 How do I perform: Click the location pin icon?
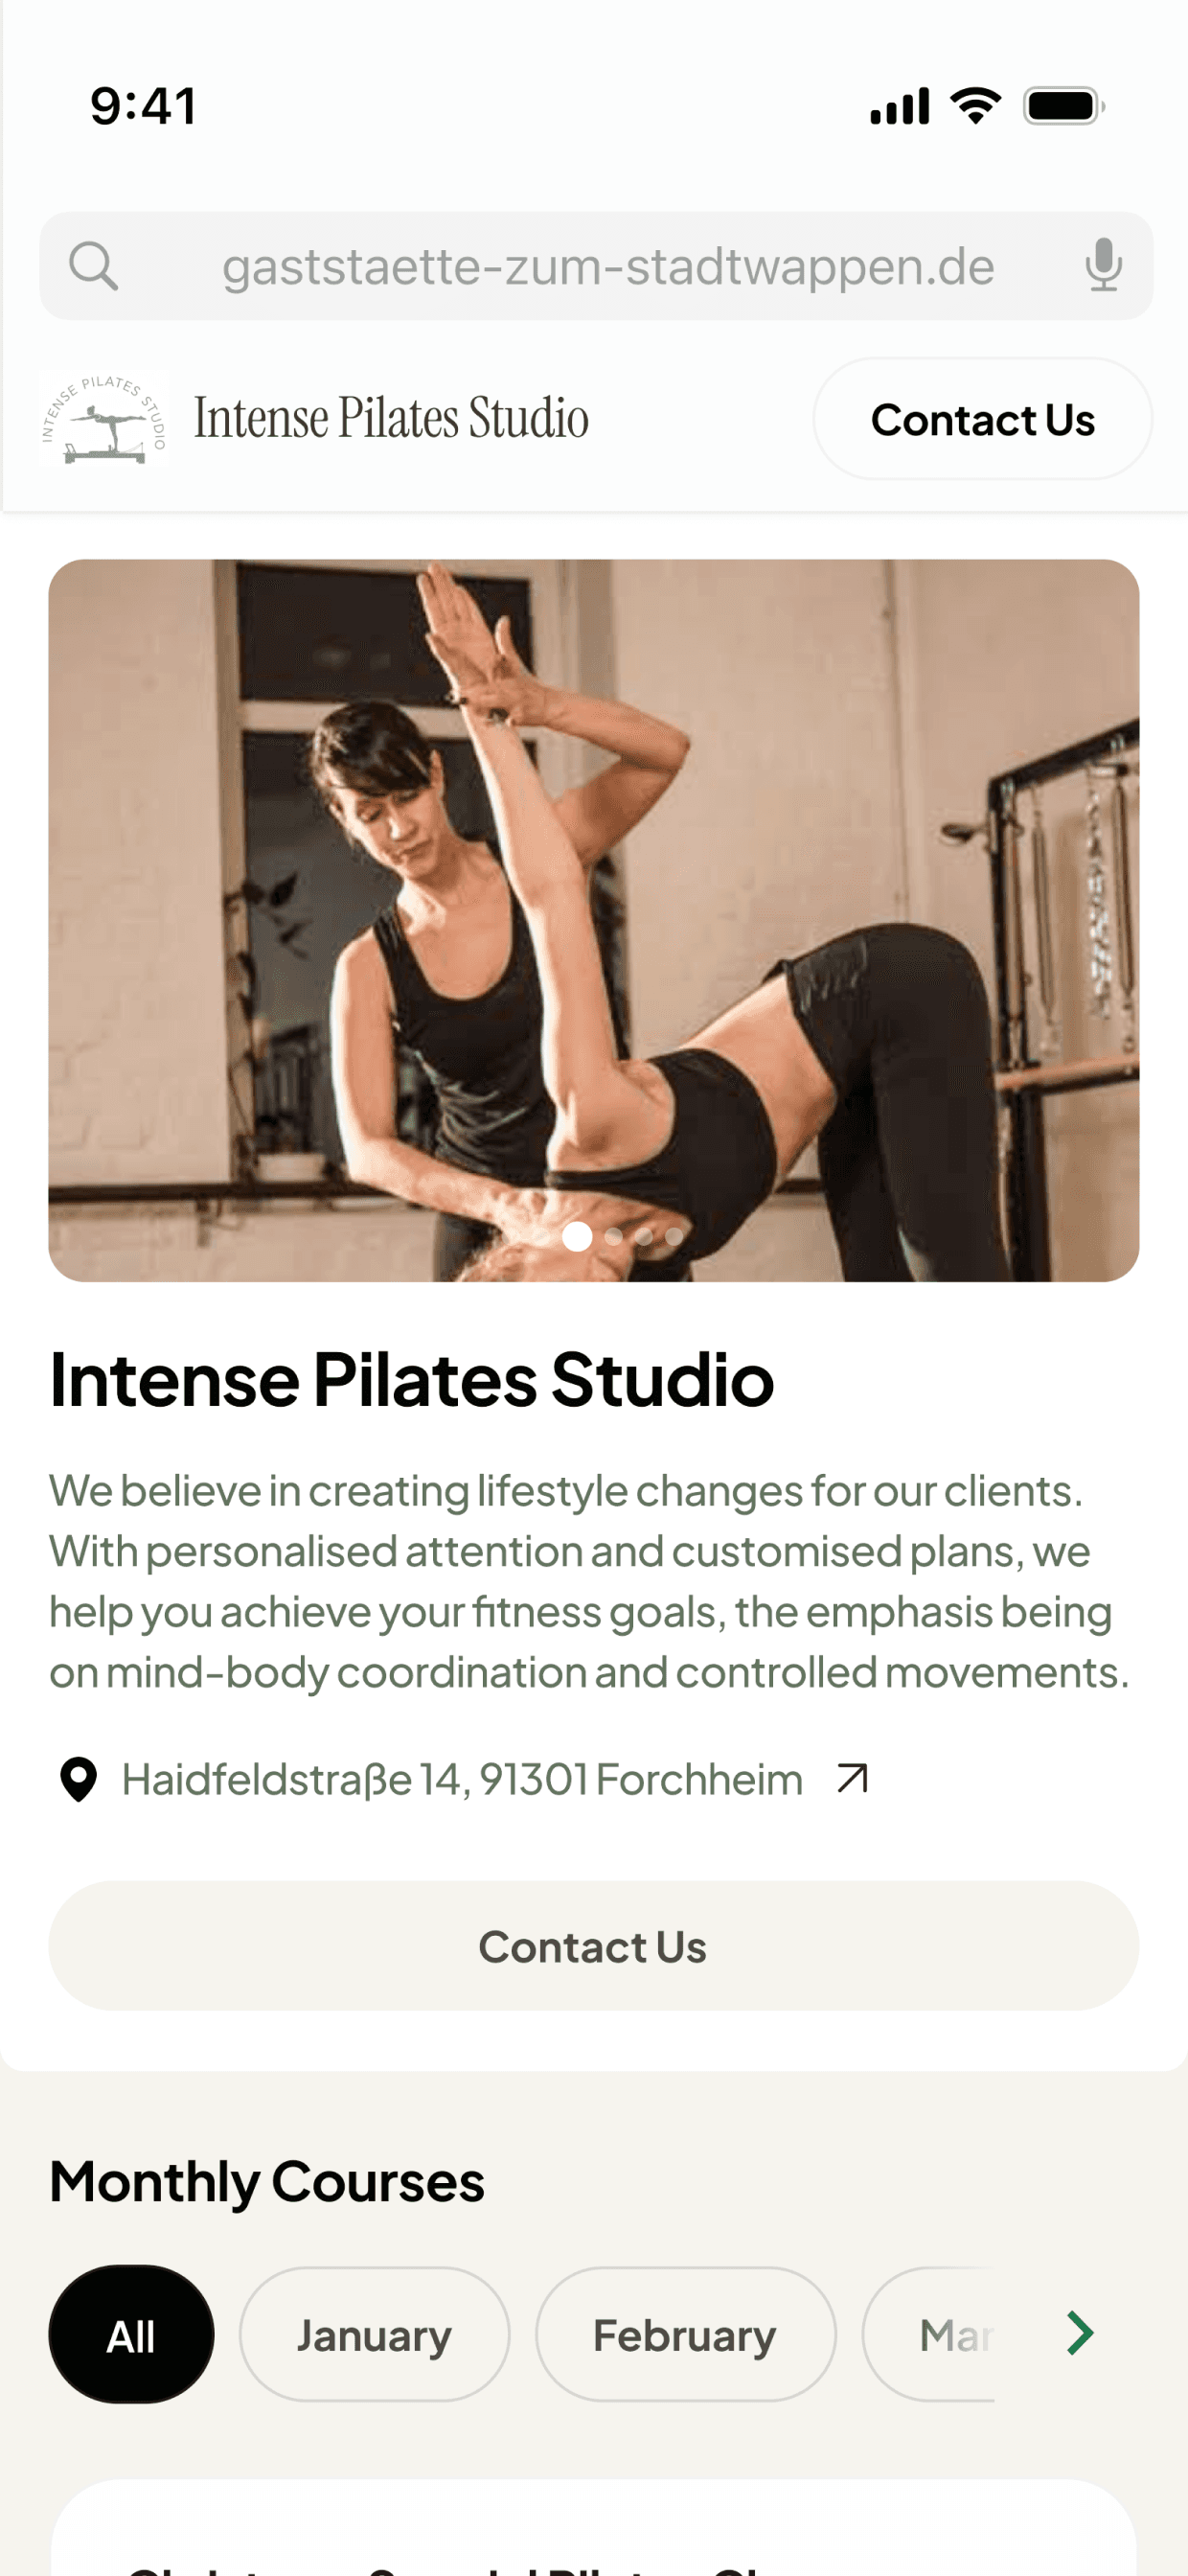point(79,1779)
